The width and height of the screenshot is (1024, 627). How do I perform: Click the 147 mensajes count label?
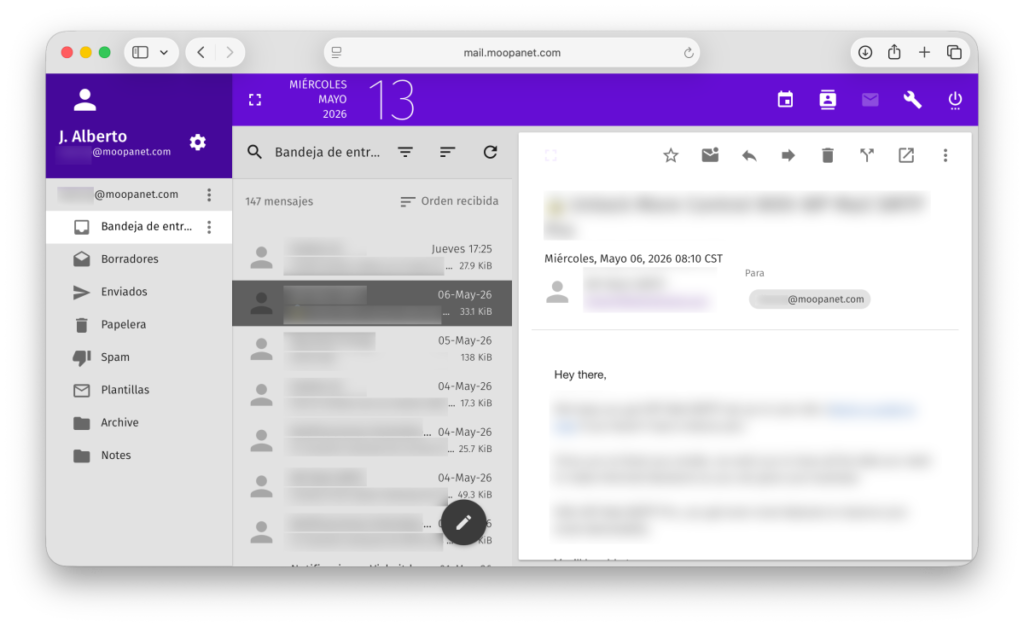(279, 201)
